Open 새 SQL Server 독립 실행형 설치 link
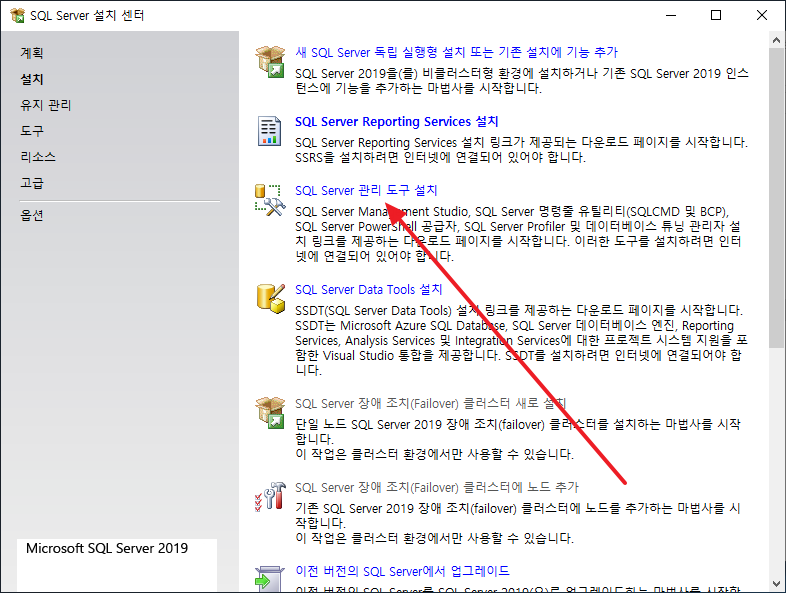786x593 pixels. pyautogui.click(x=456, y=52)
